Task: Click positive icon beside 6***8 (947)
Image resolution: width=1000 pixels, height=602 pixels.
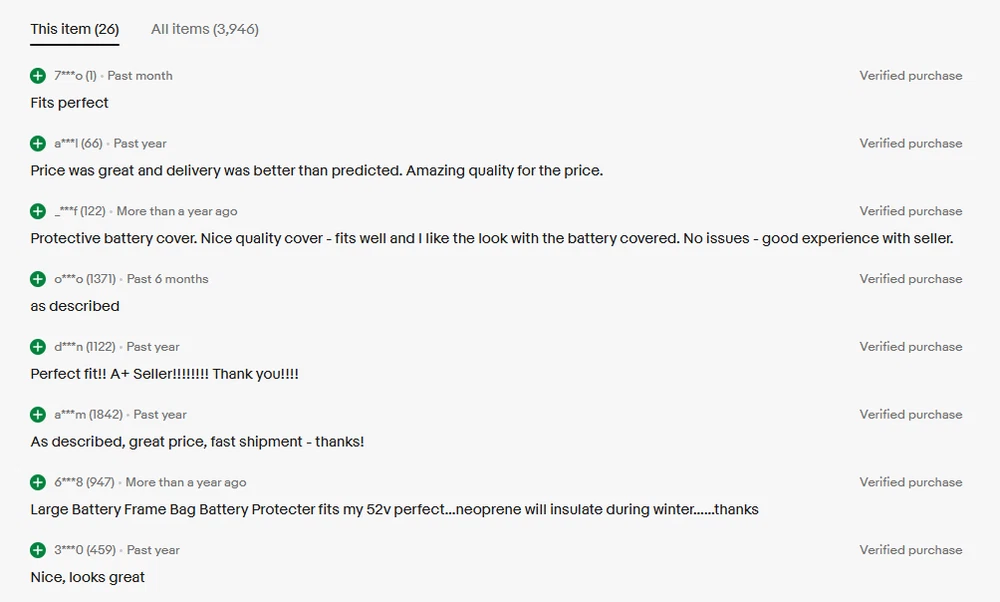Action: (38, 482)
